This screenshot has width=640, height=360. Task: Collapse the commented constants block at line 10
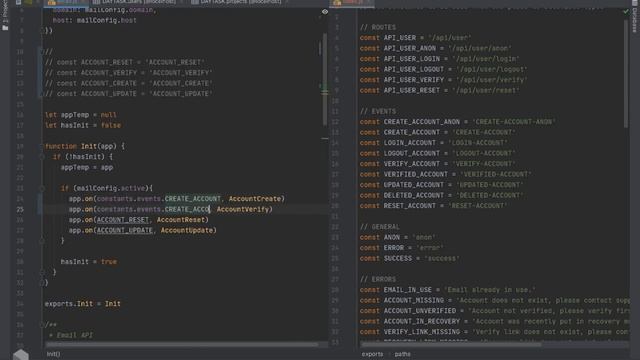click(42, 51)
